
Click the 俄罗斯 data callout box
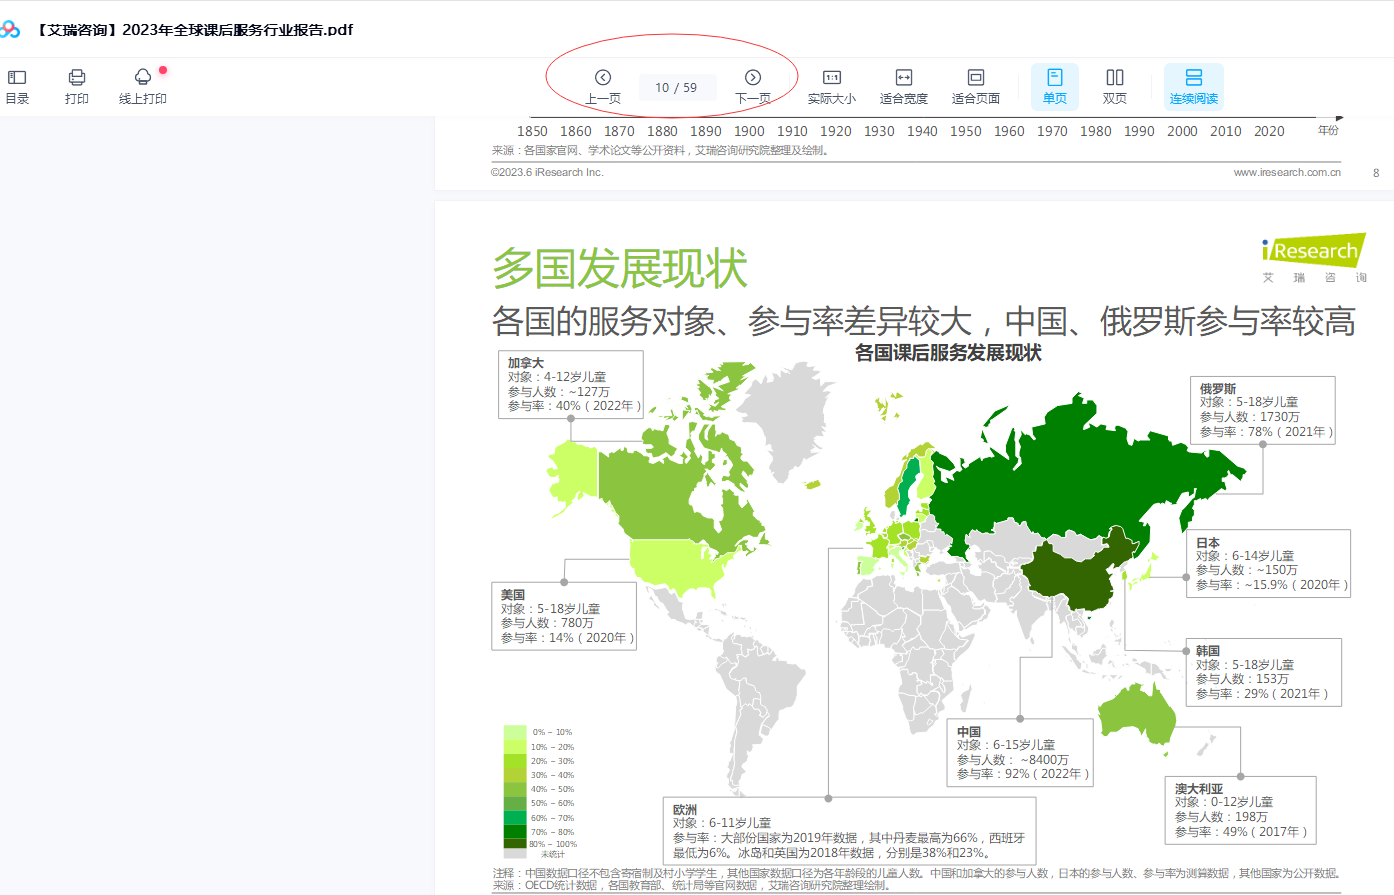1266,410
